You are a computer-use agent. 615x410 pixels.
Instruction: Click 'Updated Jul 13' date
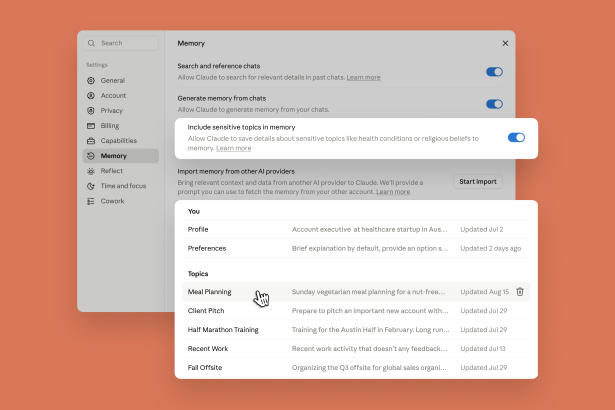pyautogui.click(x=483, y=348)
